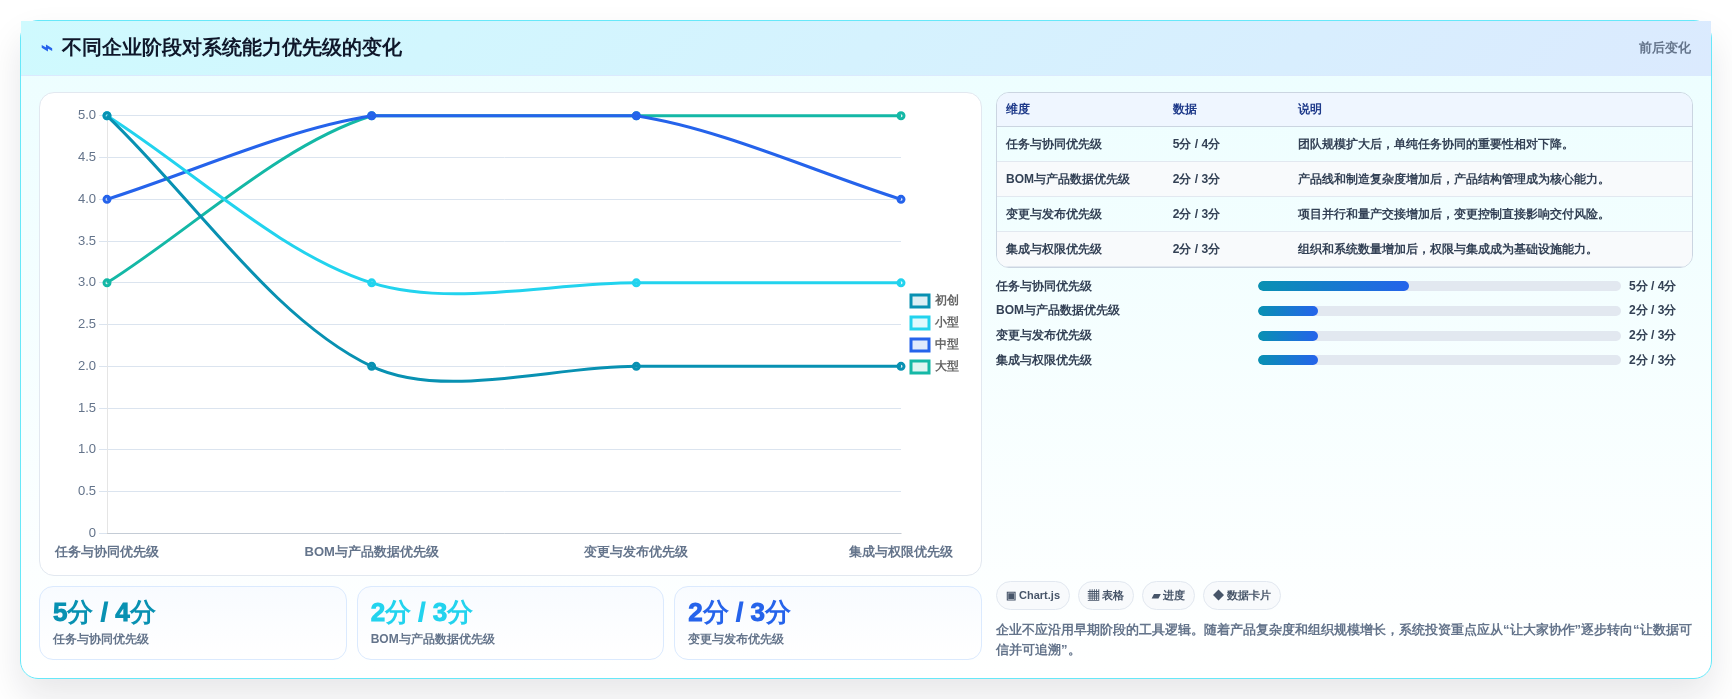The width and height of the screenshot is (1732, 699).
Task: Toggle the 小型 legend series
Action: tap(934, 322)
